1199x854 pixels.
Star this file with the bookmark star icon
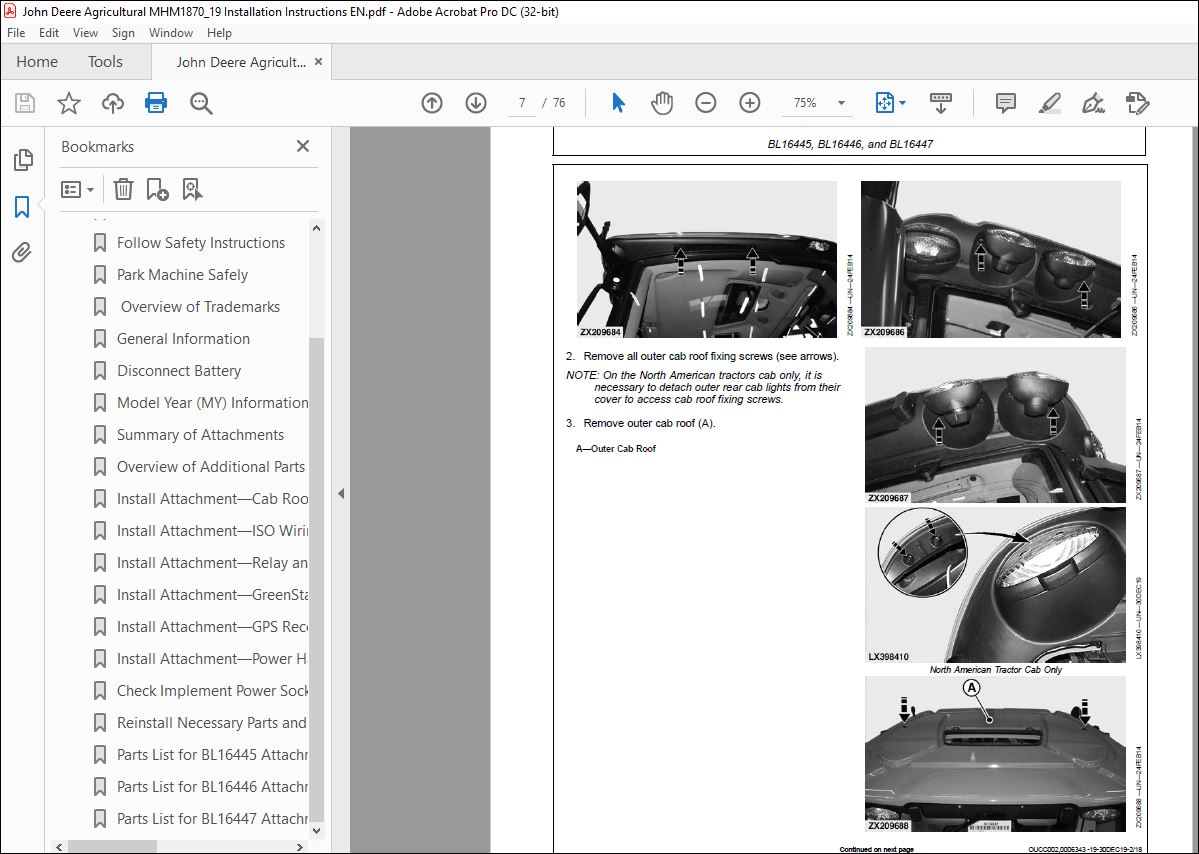pyautogui.click(x=69, y=102)
